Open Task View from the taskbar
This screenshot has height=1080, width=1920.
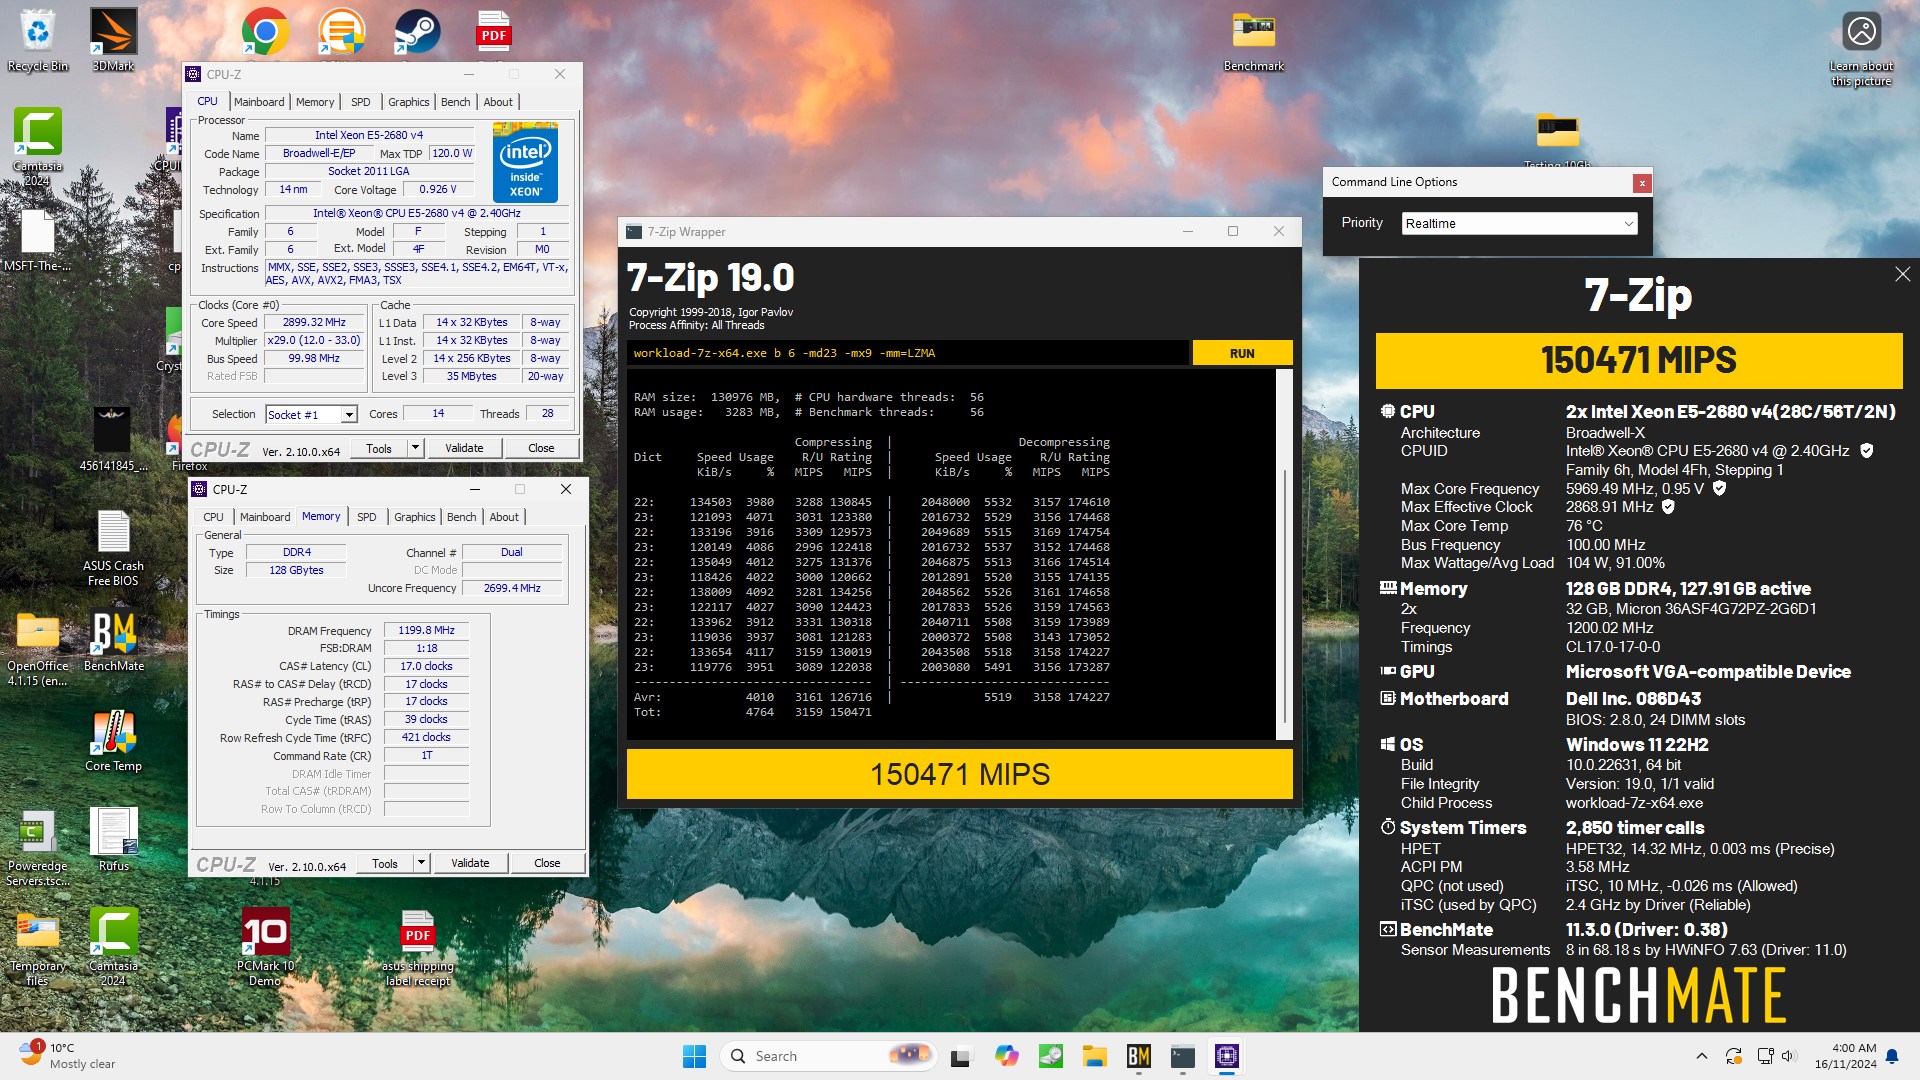coord(961,1056)
